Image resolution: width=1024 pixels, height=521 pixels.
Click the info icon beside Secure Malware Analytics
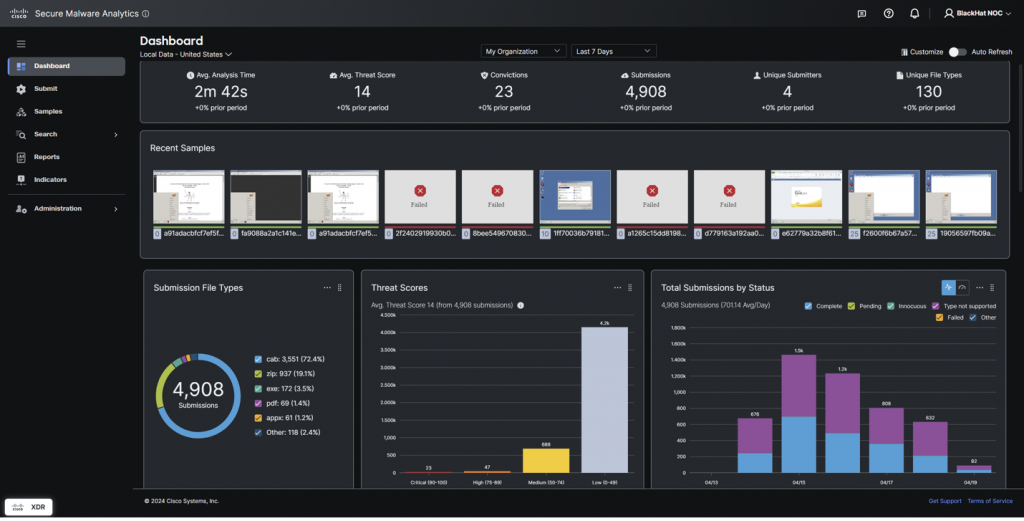coord(146,14)
